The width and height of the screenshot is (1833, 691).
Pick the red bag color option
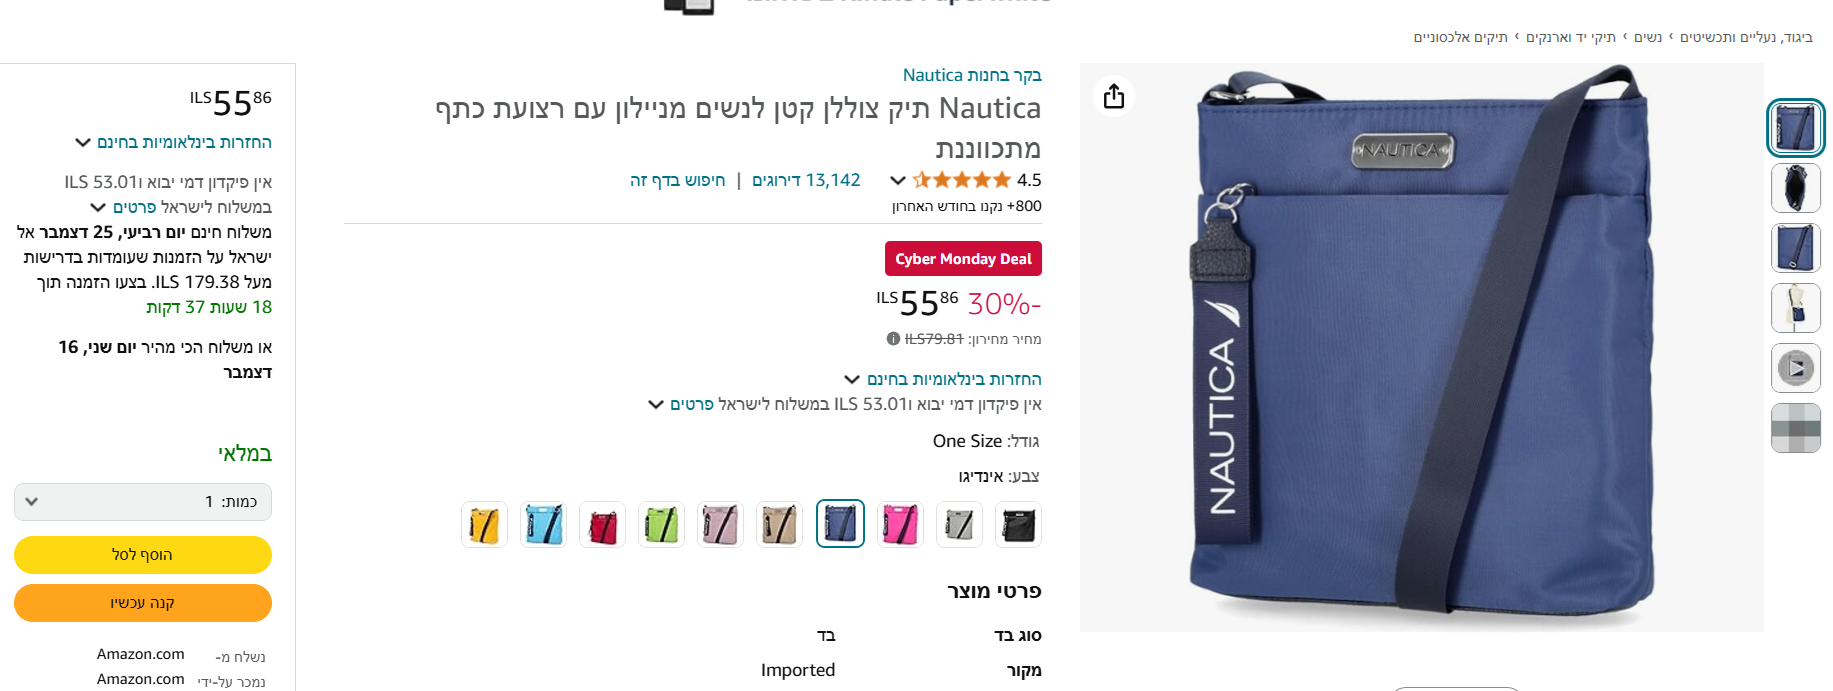click(x=603, y=524)
